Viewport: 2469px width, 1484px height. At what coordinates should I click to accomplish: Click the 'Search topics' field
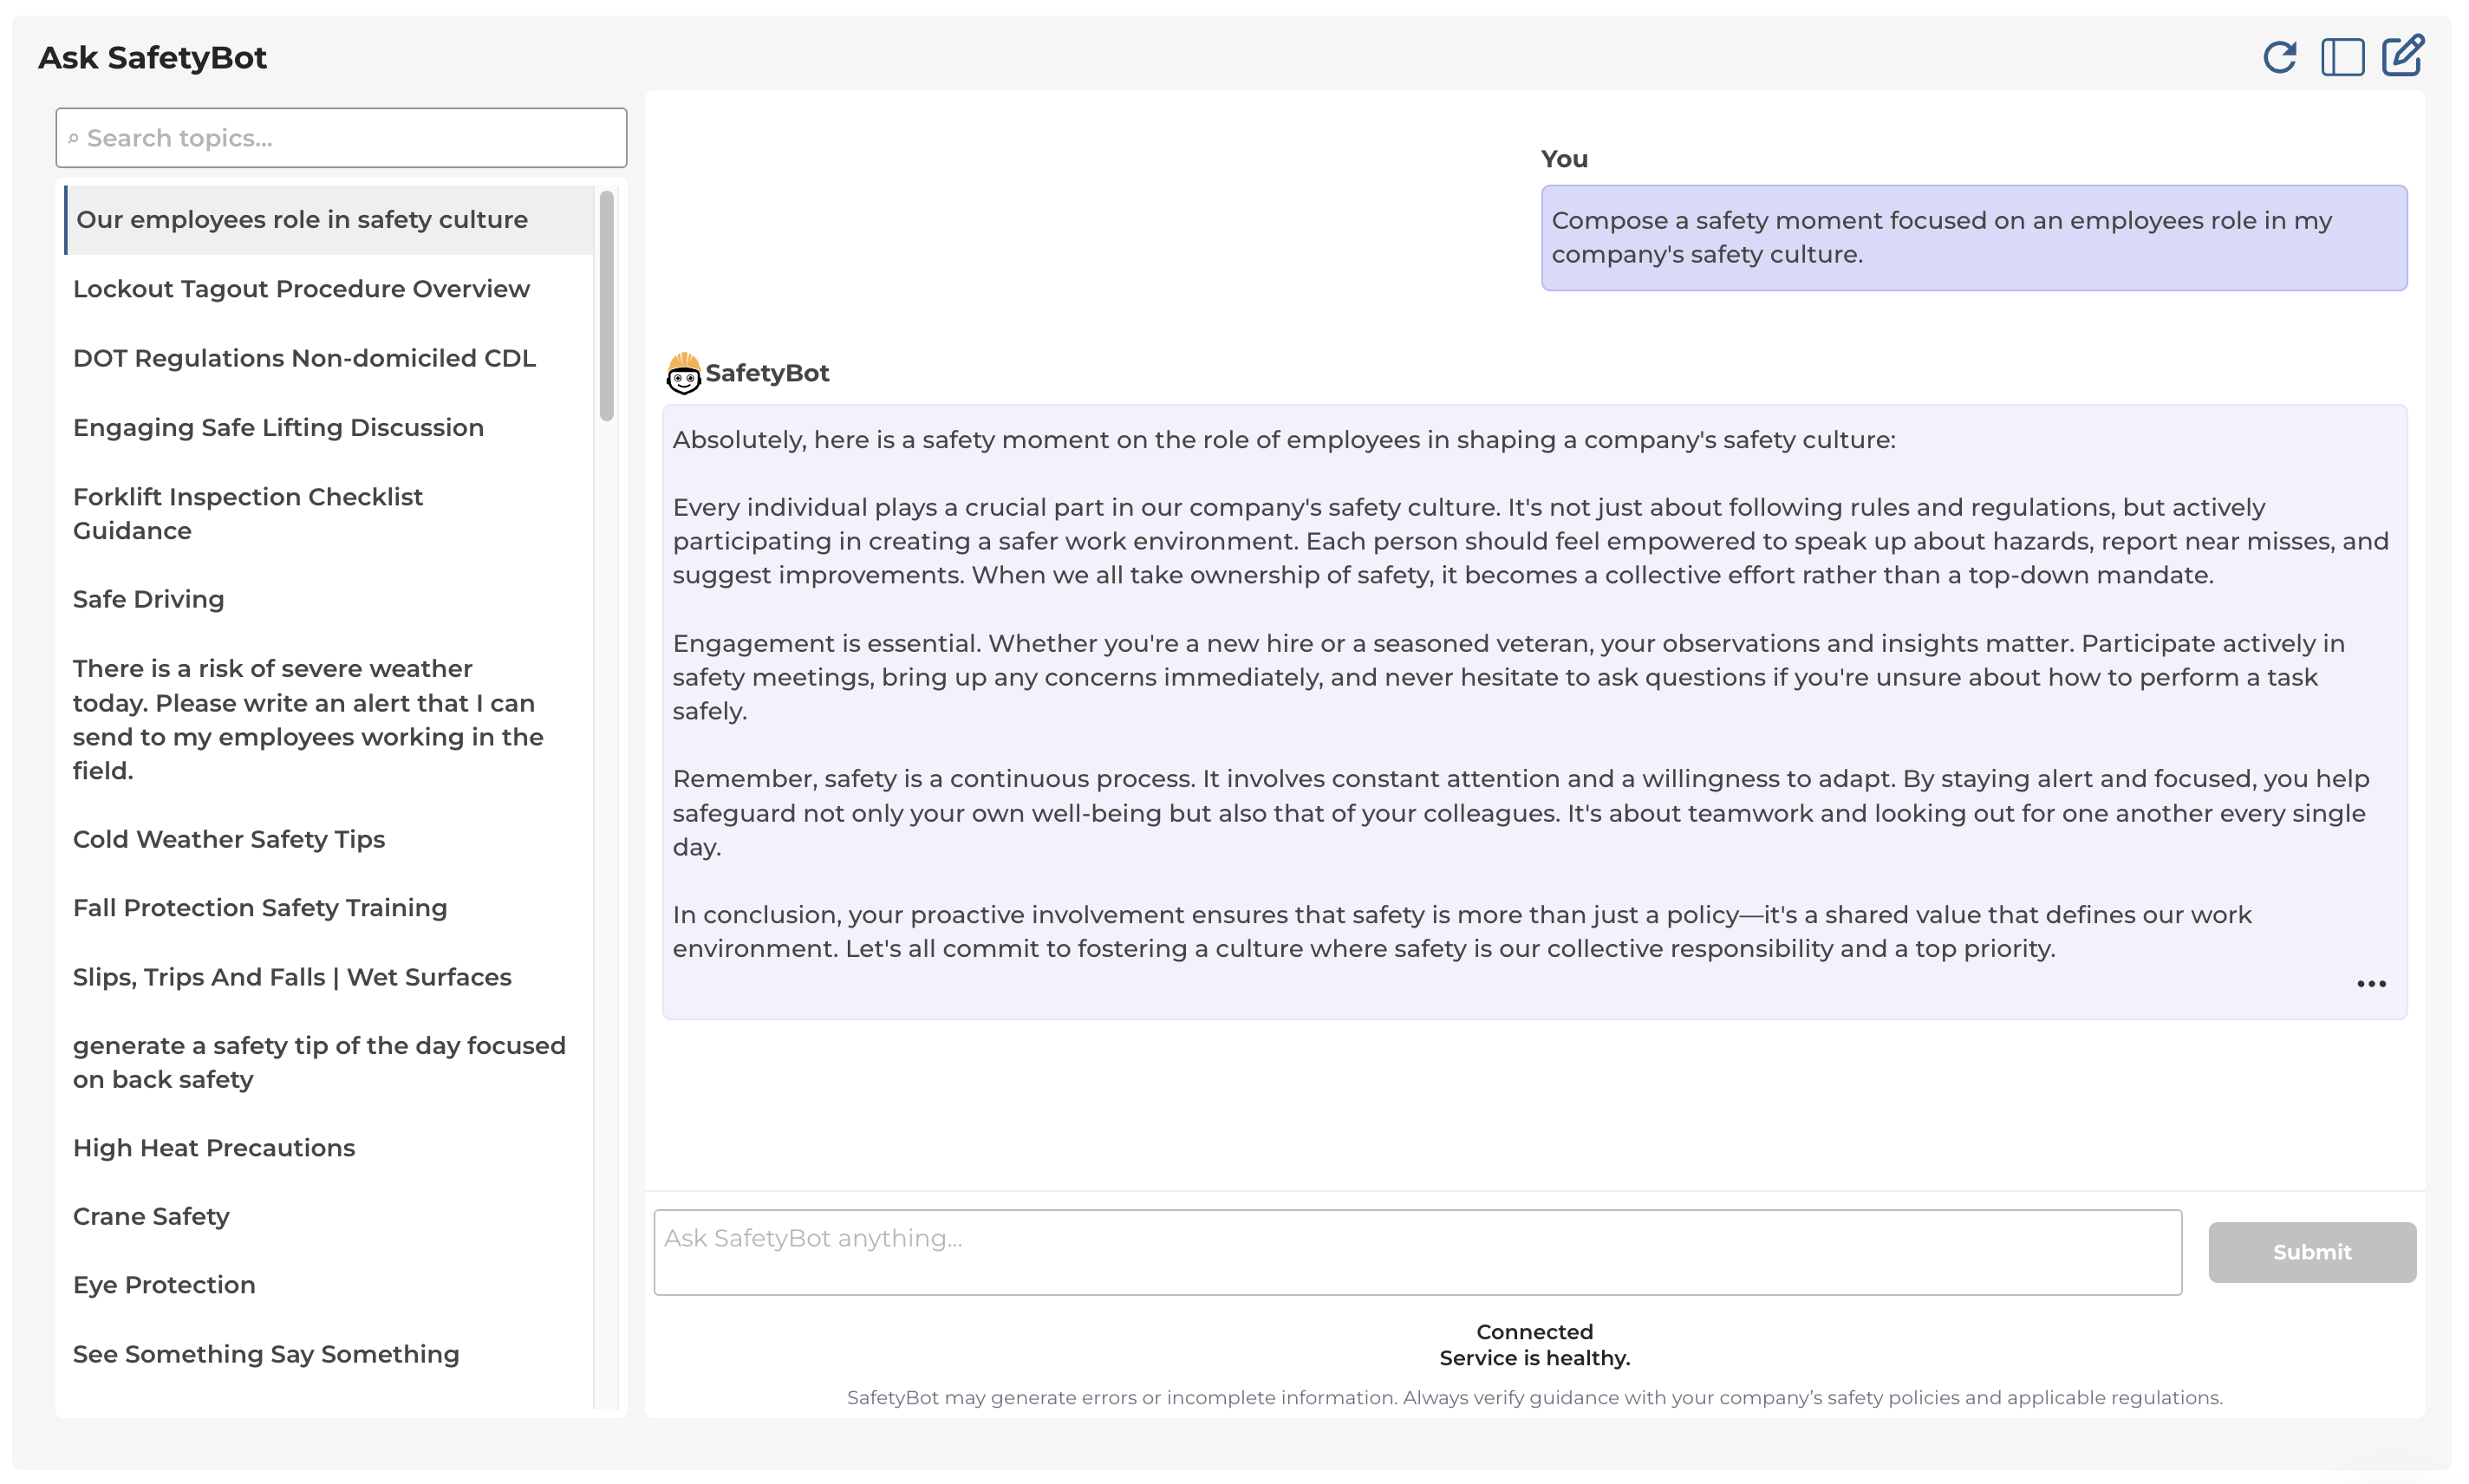coord(340,137)
